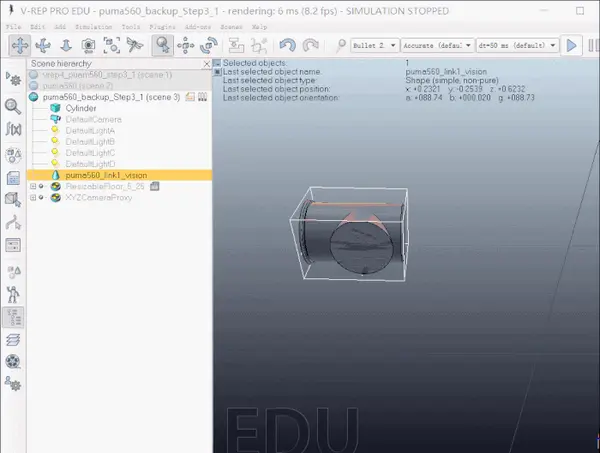Open main script icon beside scene 3
This screenshot has width=600, height=453.
click(x=190, y=97)
